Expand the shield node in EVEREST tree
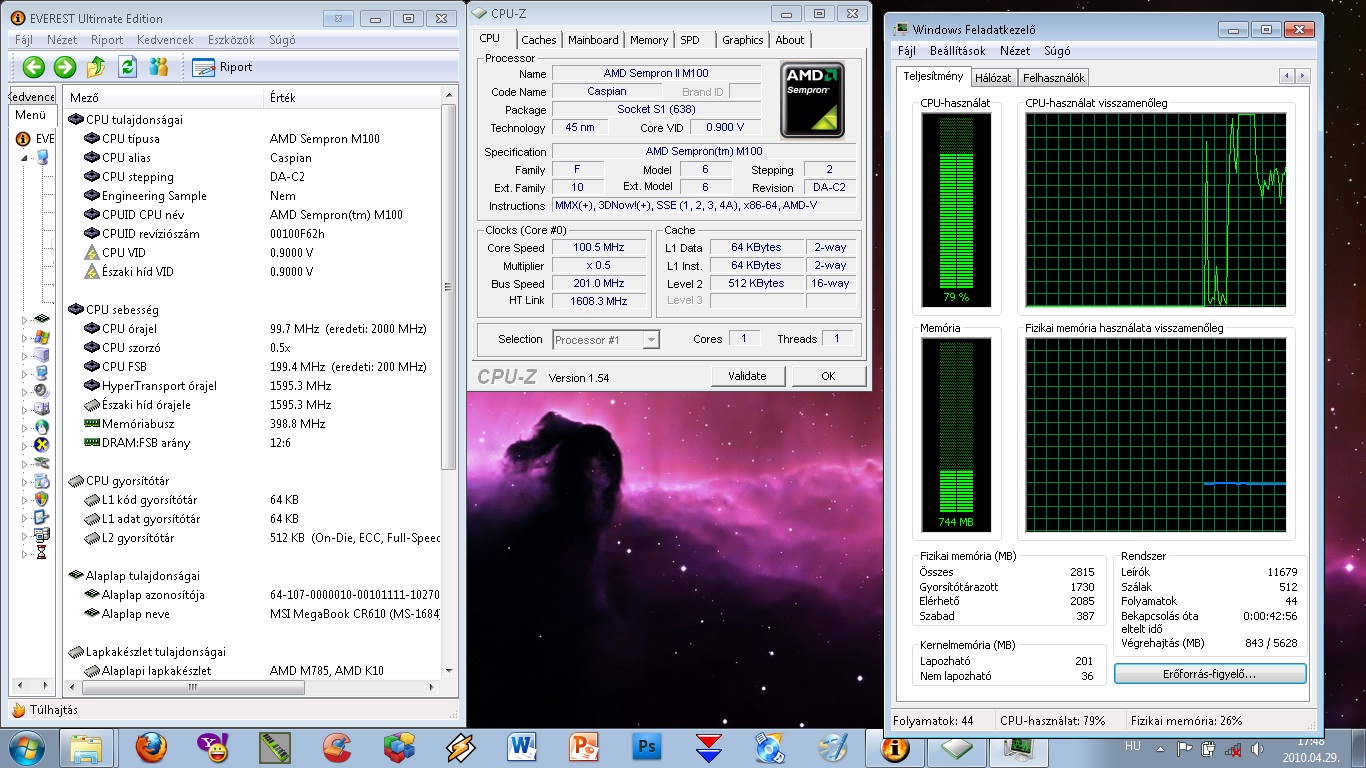The height and width of the screenshot is (768, 1366). 25,498
